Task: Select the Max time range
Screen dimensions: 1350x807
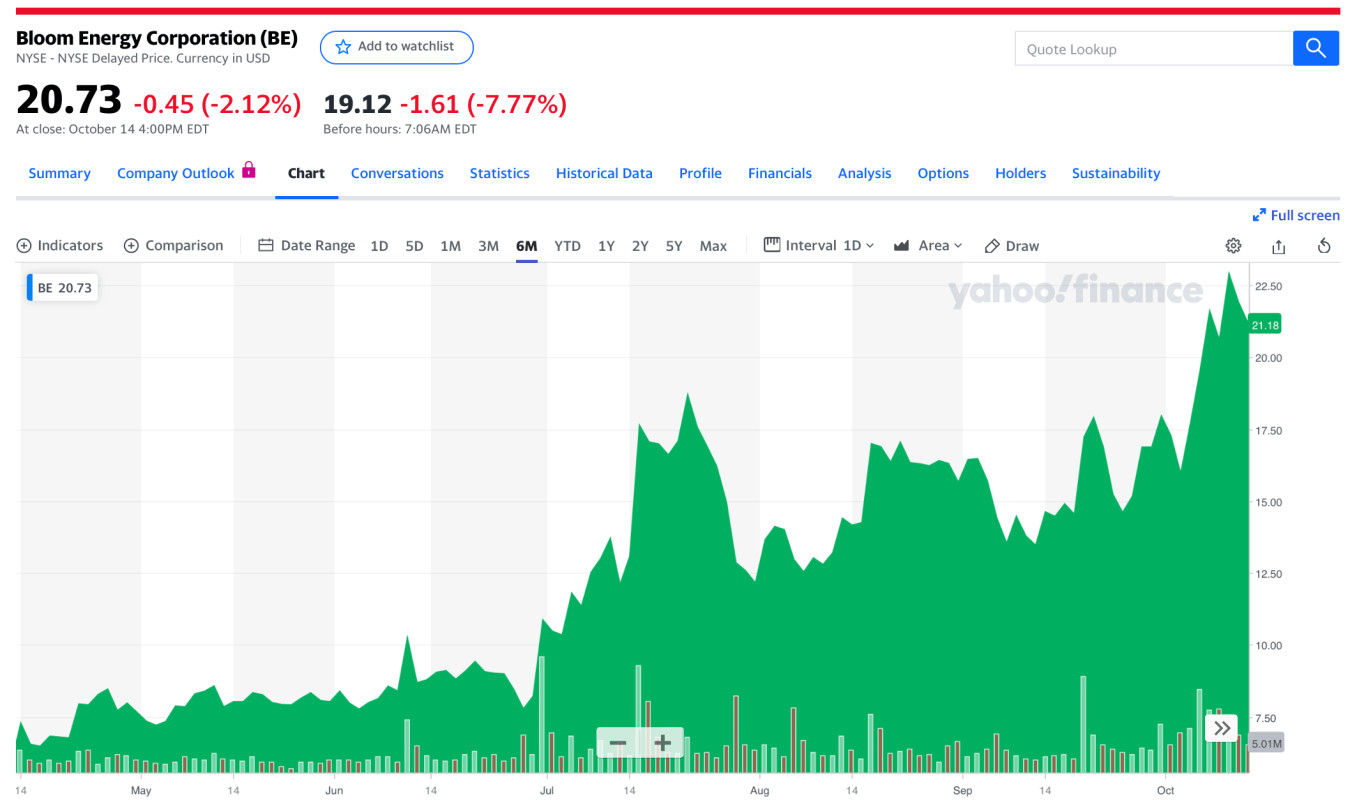Action: coord(713,246)
